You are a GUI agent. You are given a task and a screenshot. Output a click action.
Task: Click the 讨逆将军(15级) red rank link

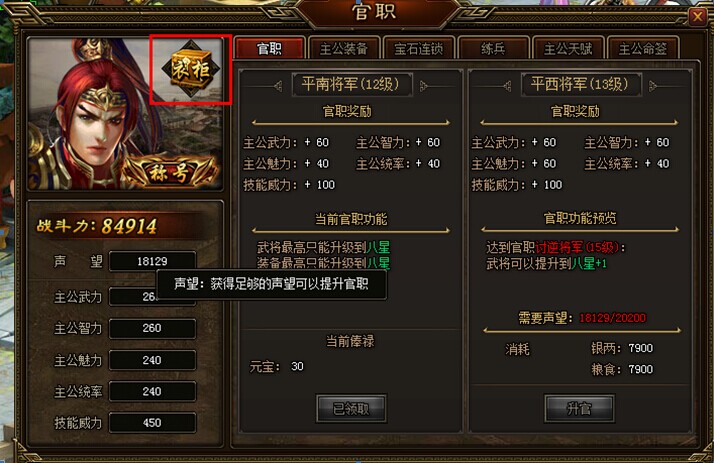(577, 247)
